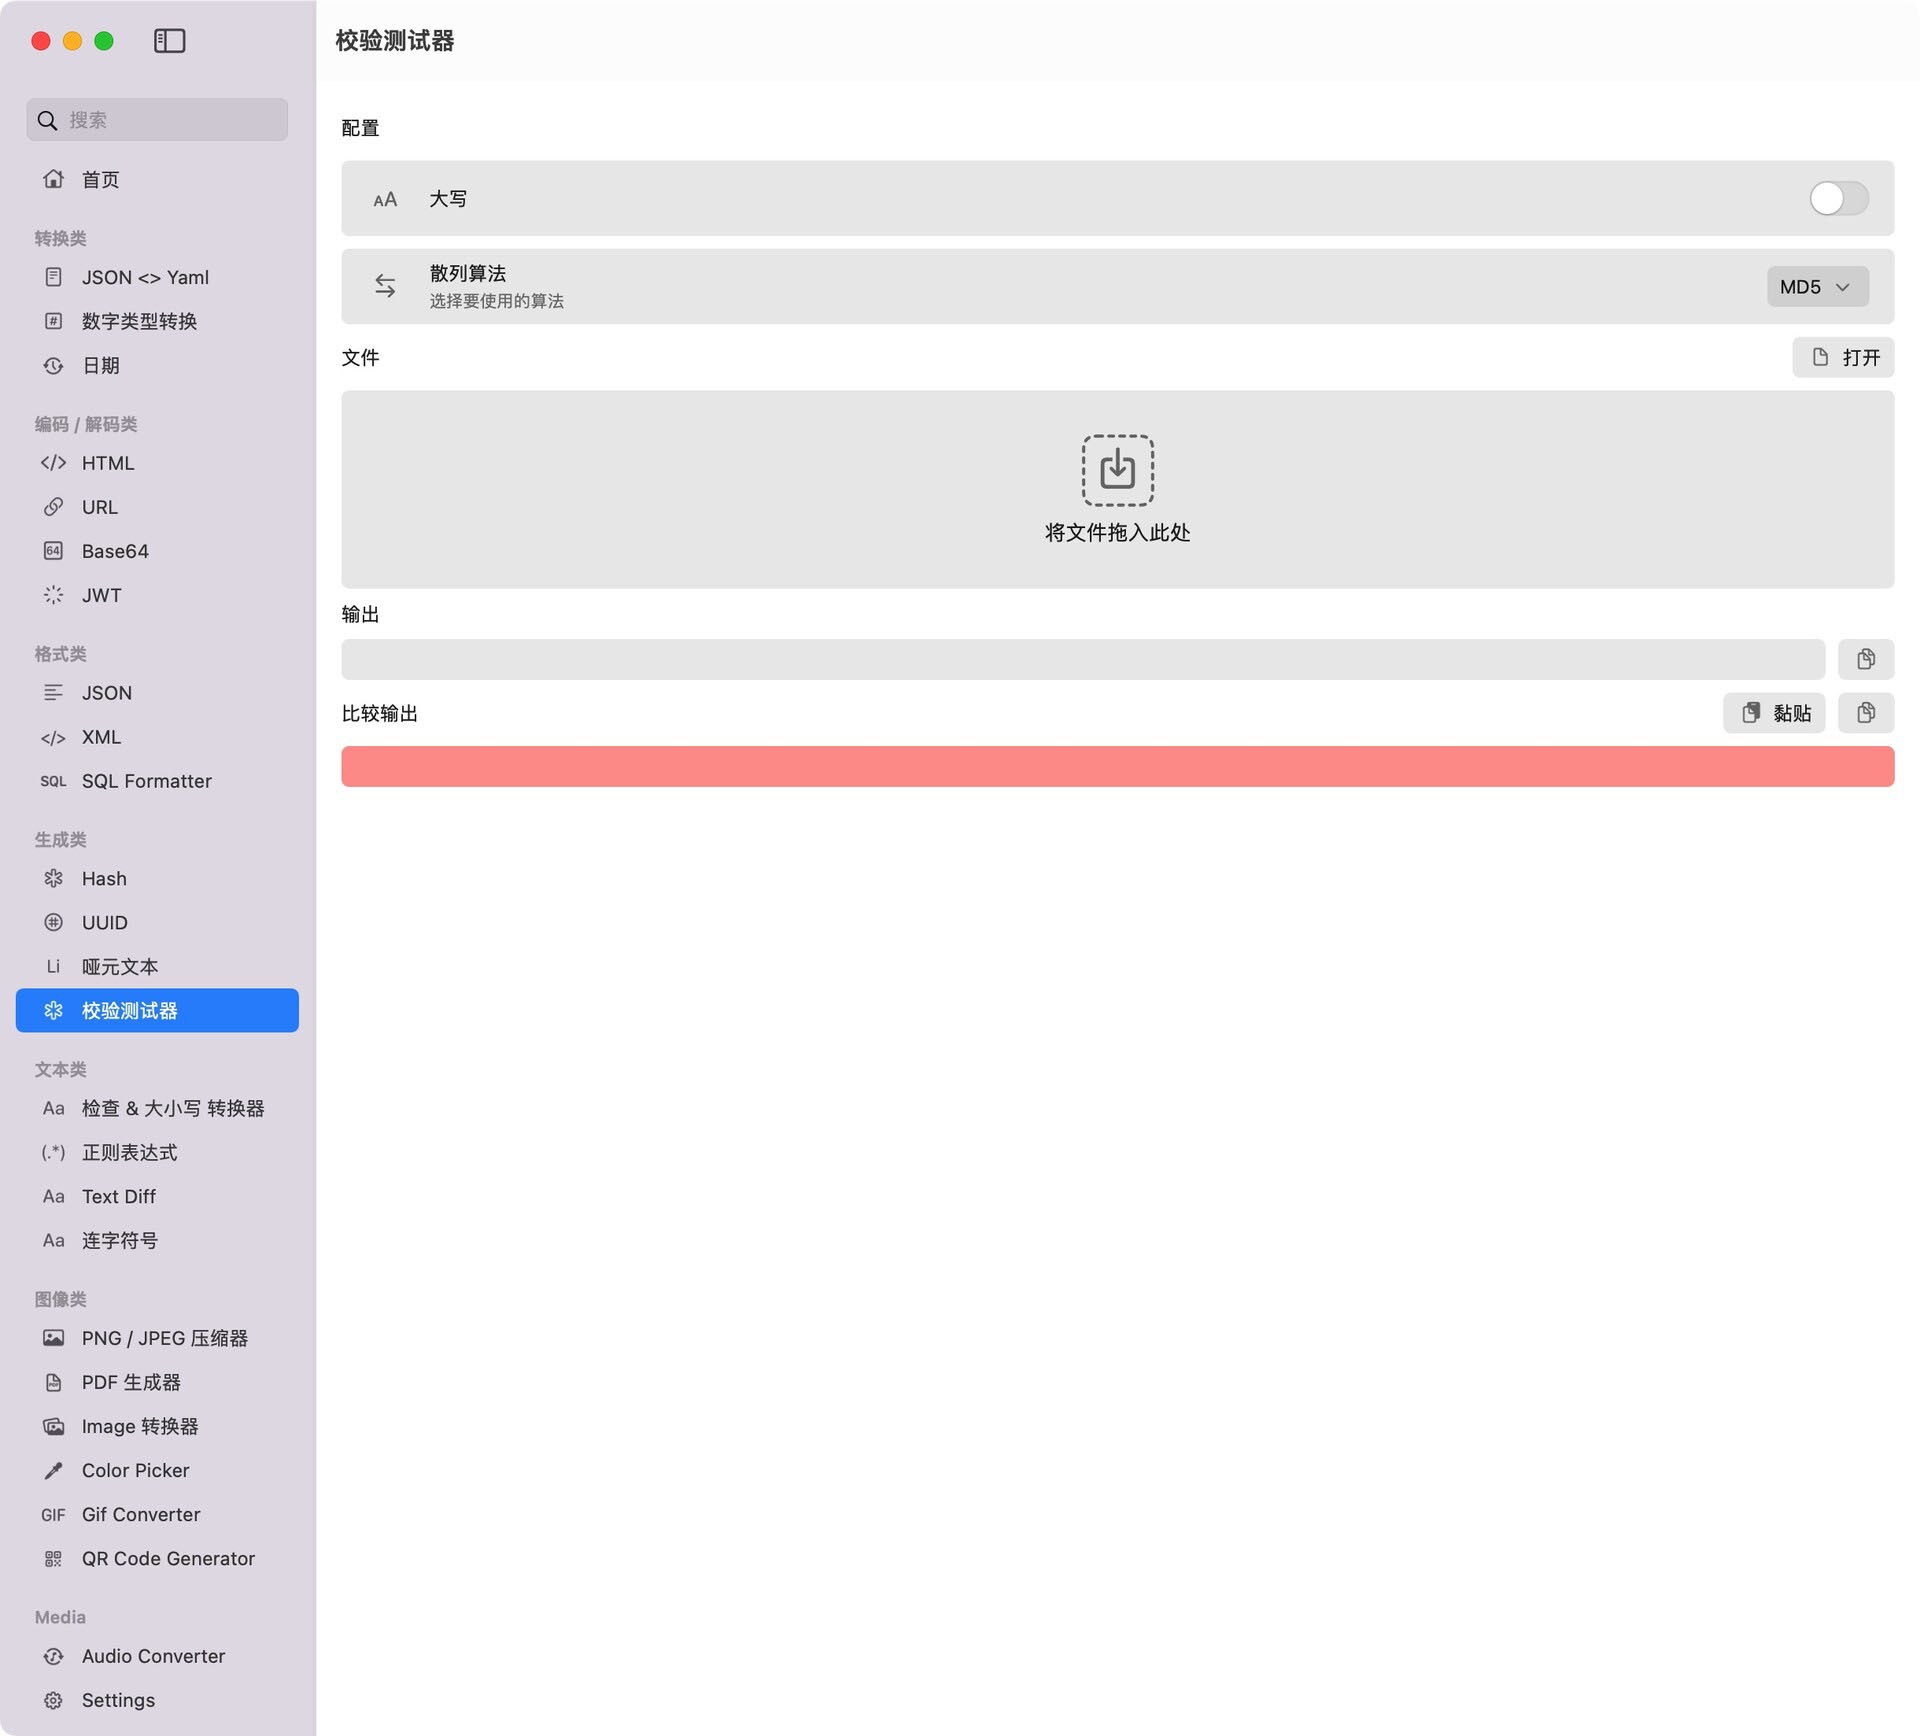Click the 连字符号 Aa icon
The height and width of the screenshot is (1736, 1920).
point(53,1241)
